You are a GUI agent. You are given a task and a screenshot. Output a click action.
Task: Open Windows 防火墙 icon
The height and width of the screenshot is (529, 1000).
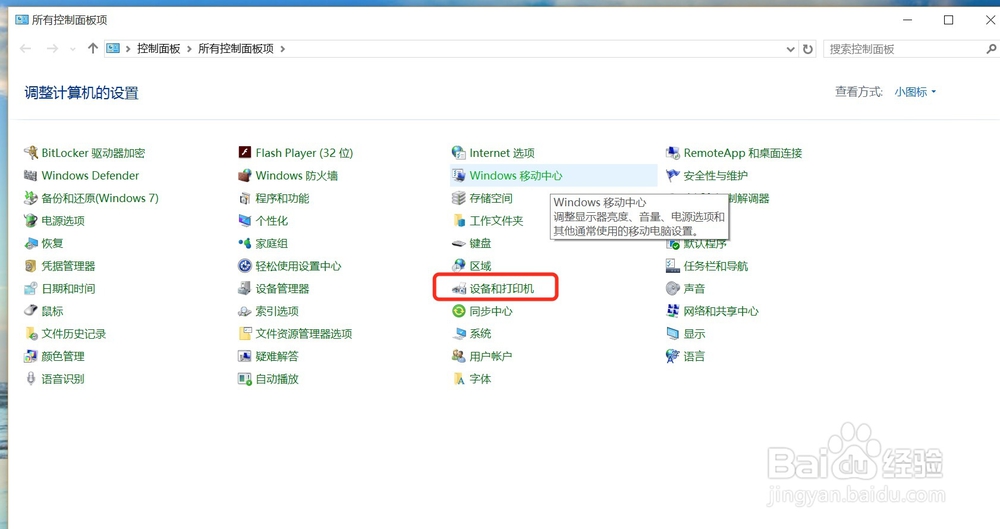tap(245, 175)
